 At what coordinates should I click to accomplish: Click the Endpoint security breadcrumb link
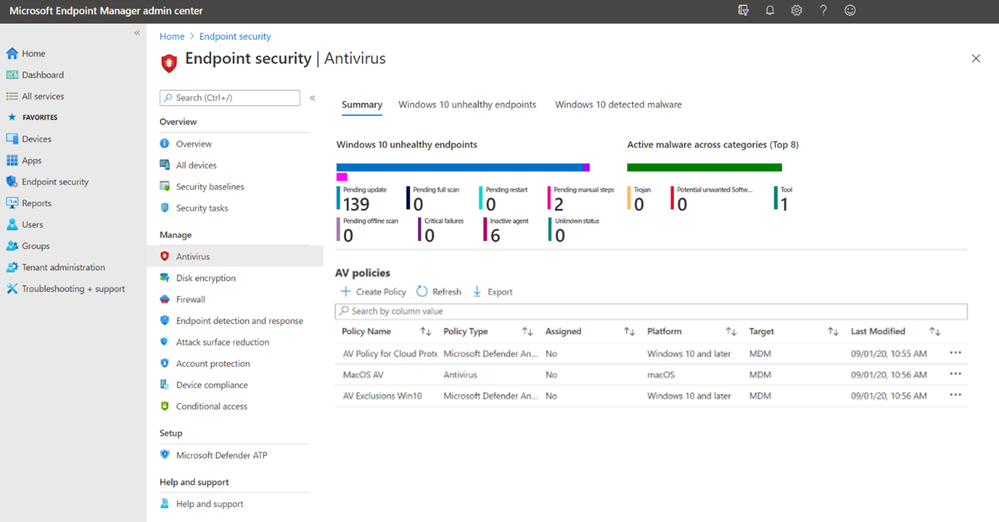(x=235, y=36)
